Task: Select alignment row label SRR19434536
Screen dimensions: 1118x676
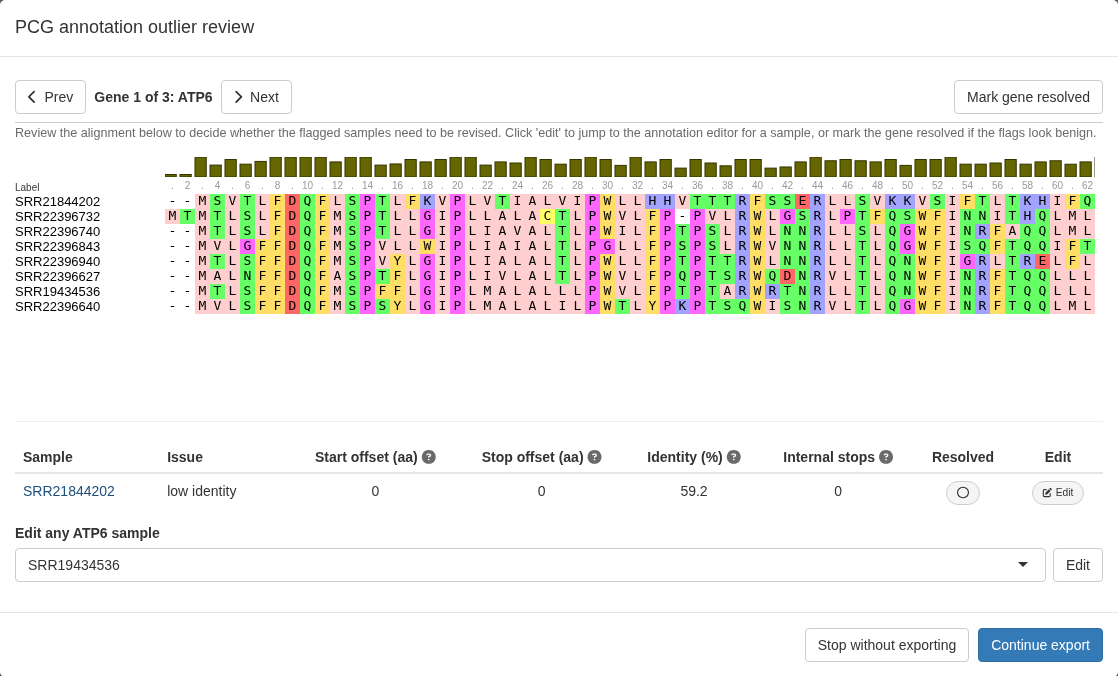Action: 58,292
